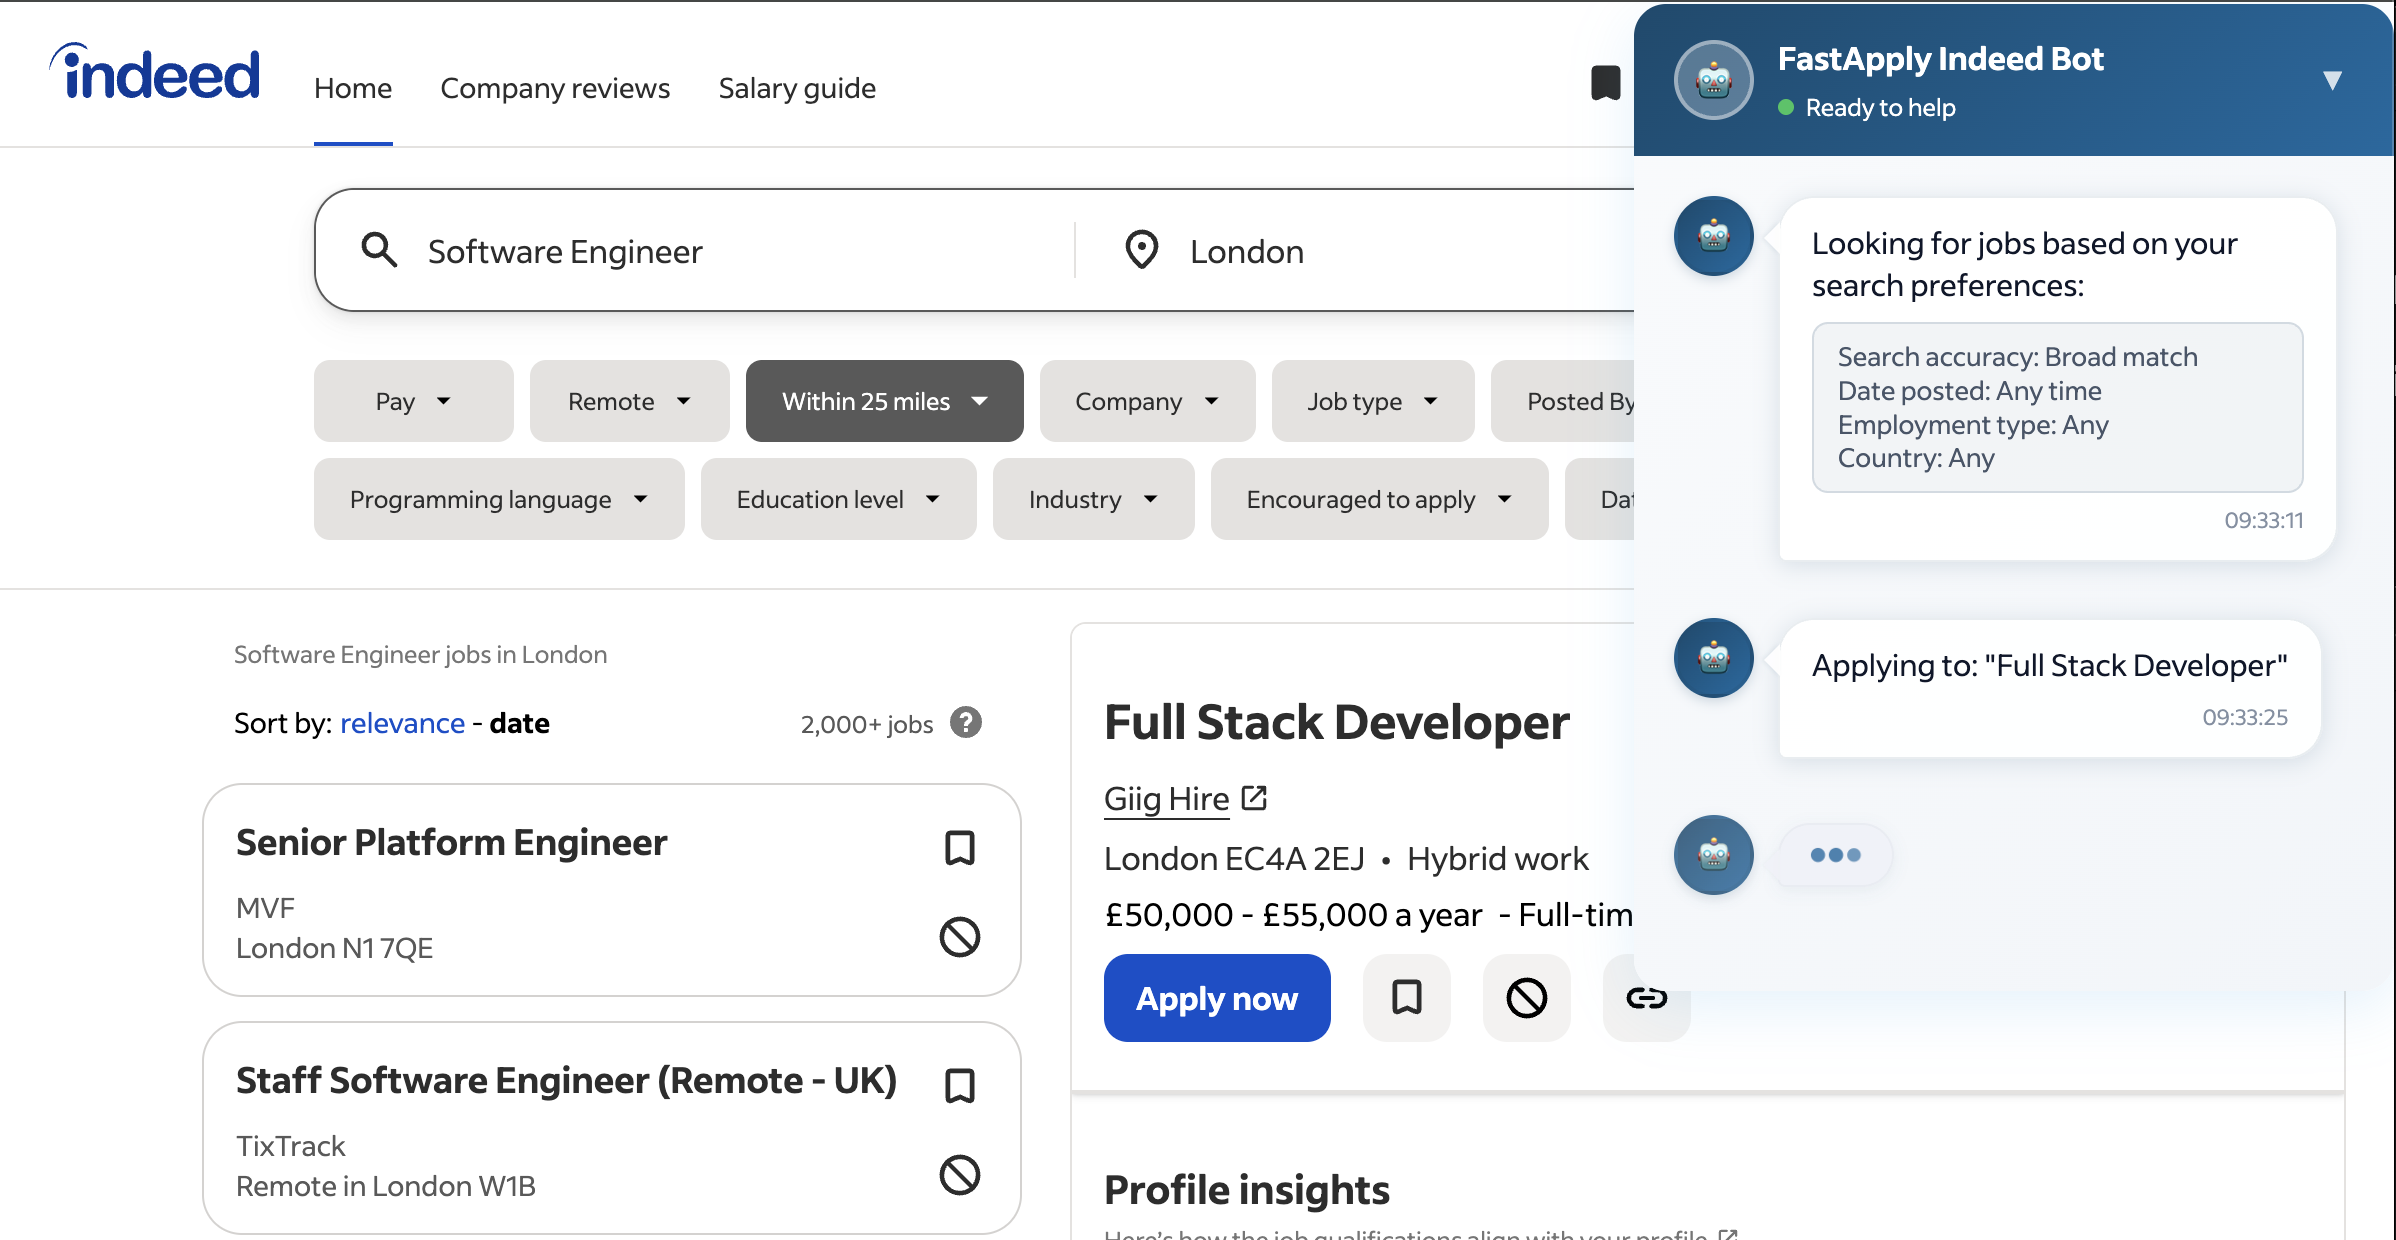
Task: Open the Salary guide tab
Action: pos(797,88)
